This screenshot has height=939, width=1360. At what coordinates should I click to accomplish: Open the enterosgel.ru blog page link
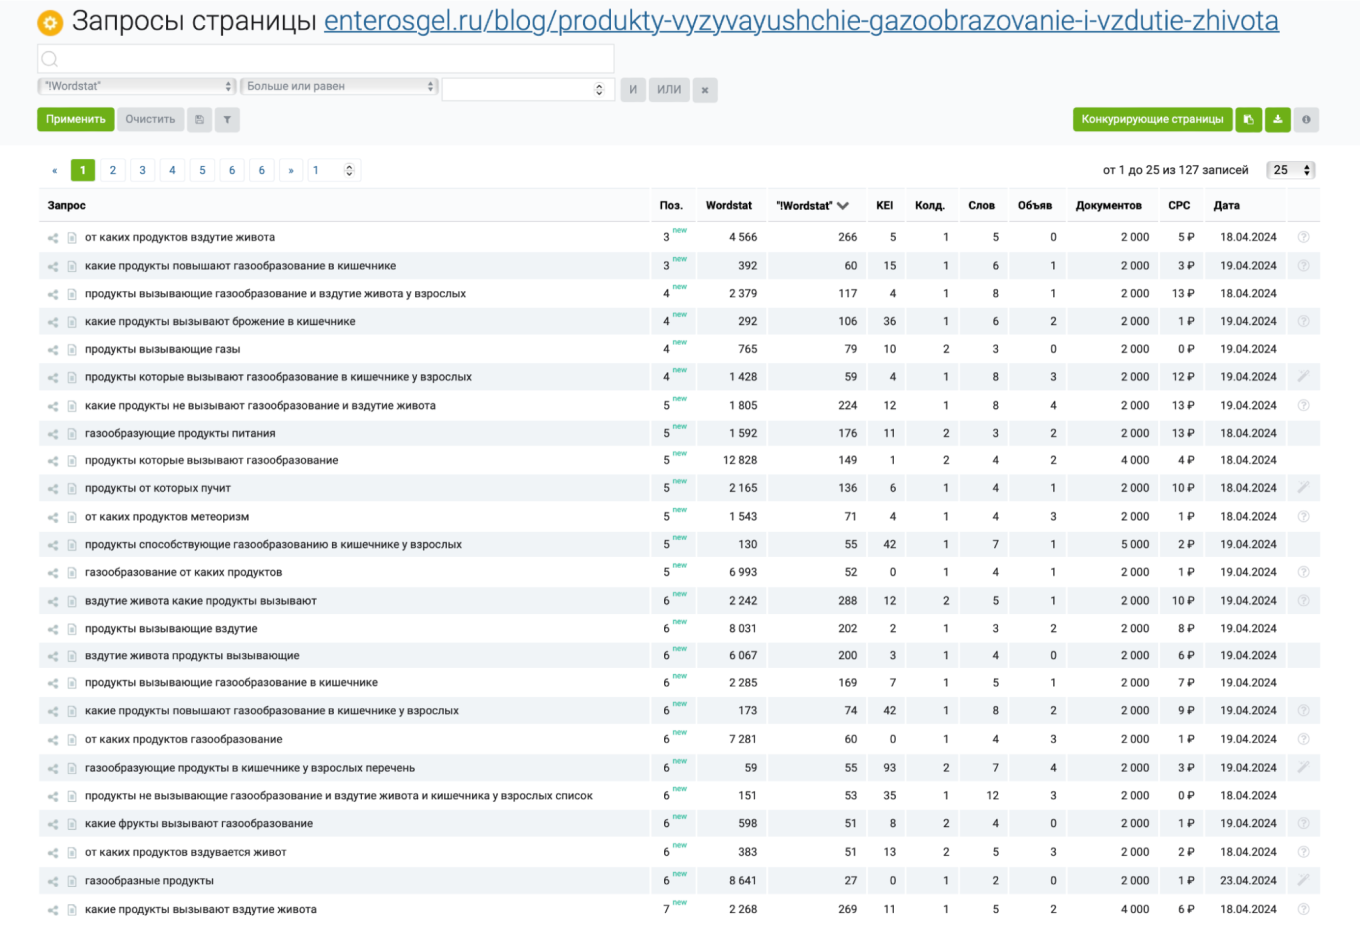[801, 21]
